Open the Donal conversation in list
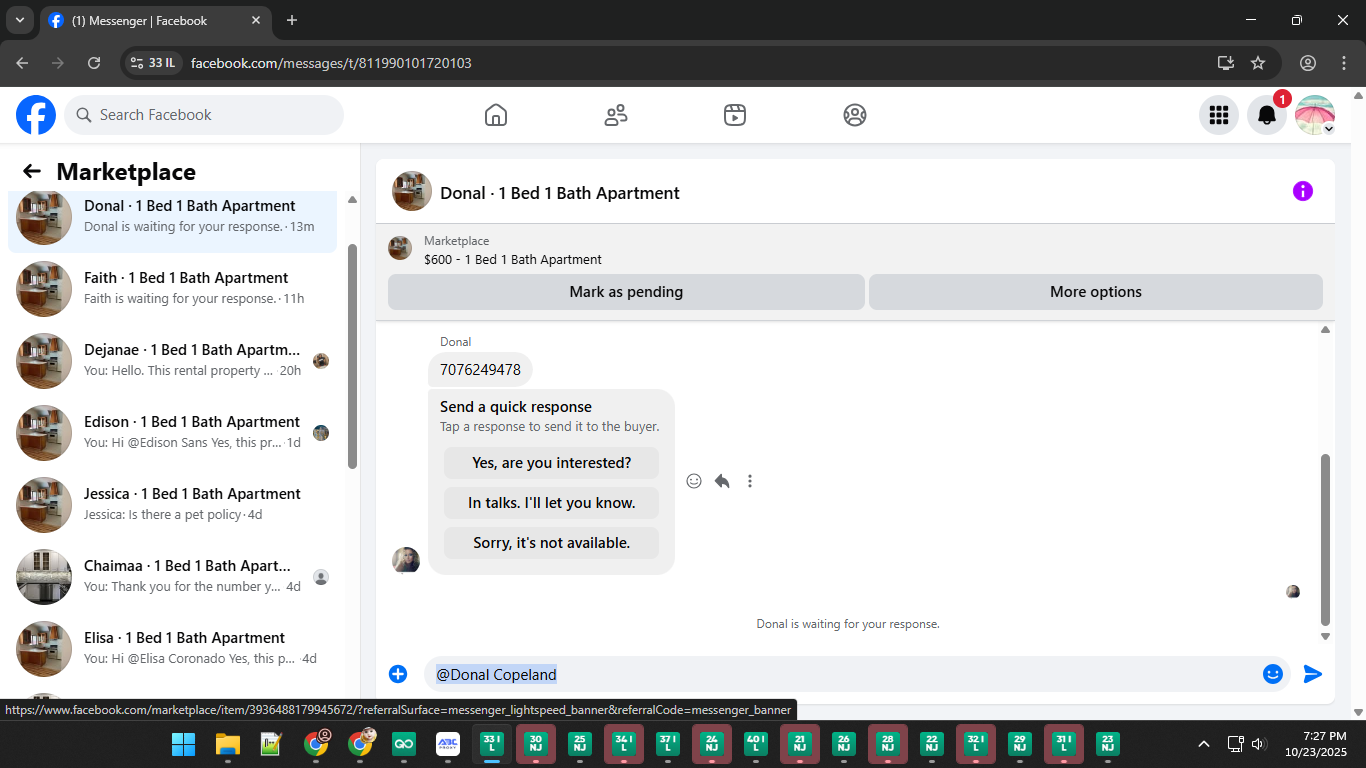This screenshot has height=768, width=1366. coord(173,217)
